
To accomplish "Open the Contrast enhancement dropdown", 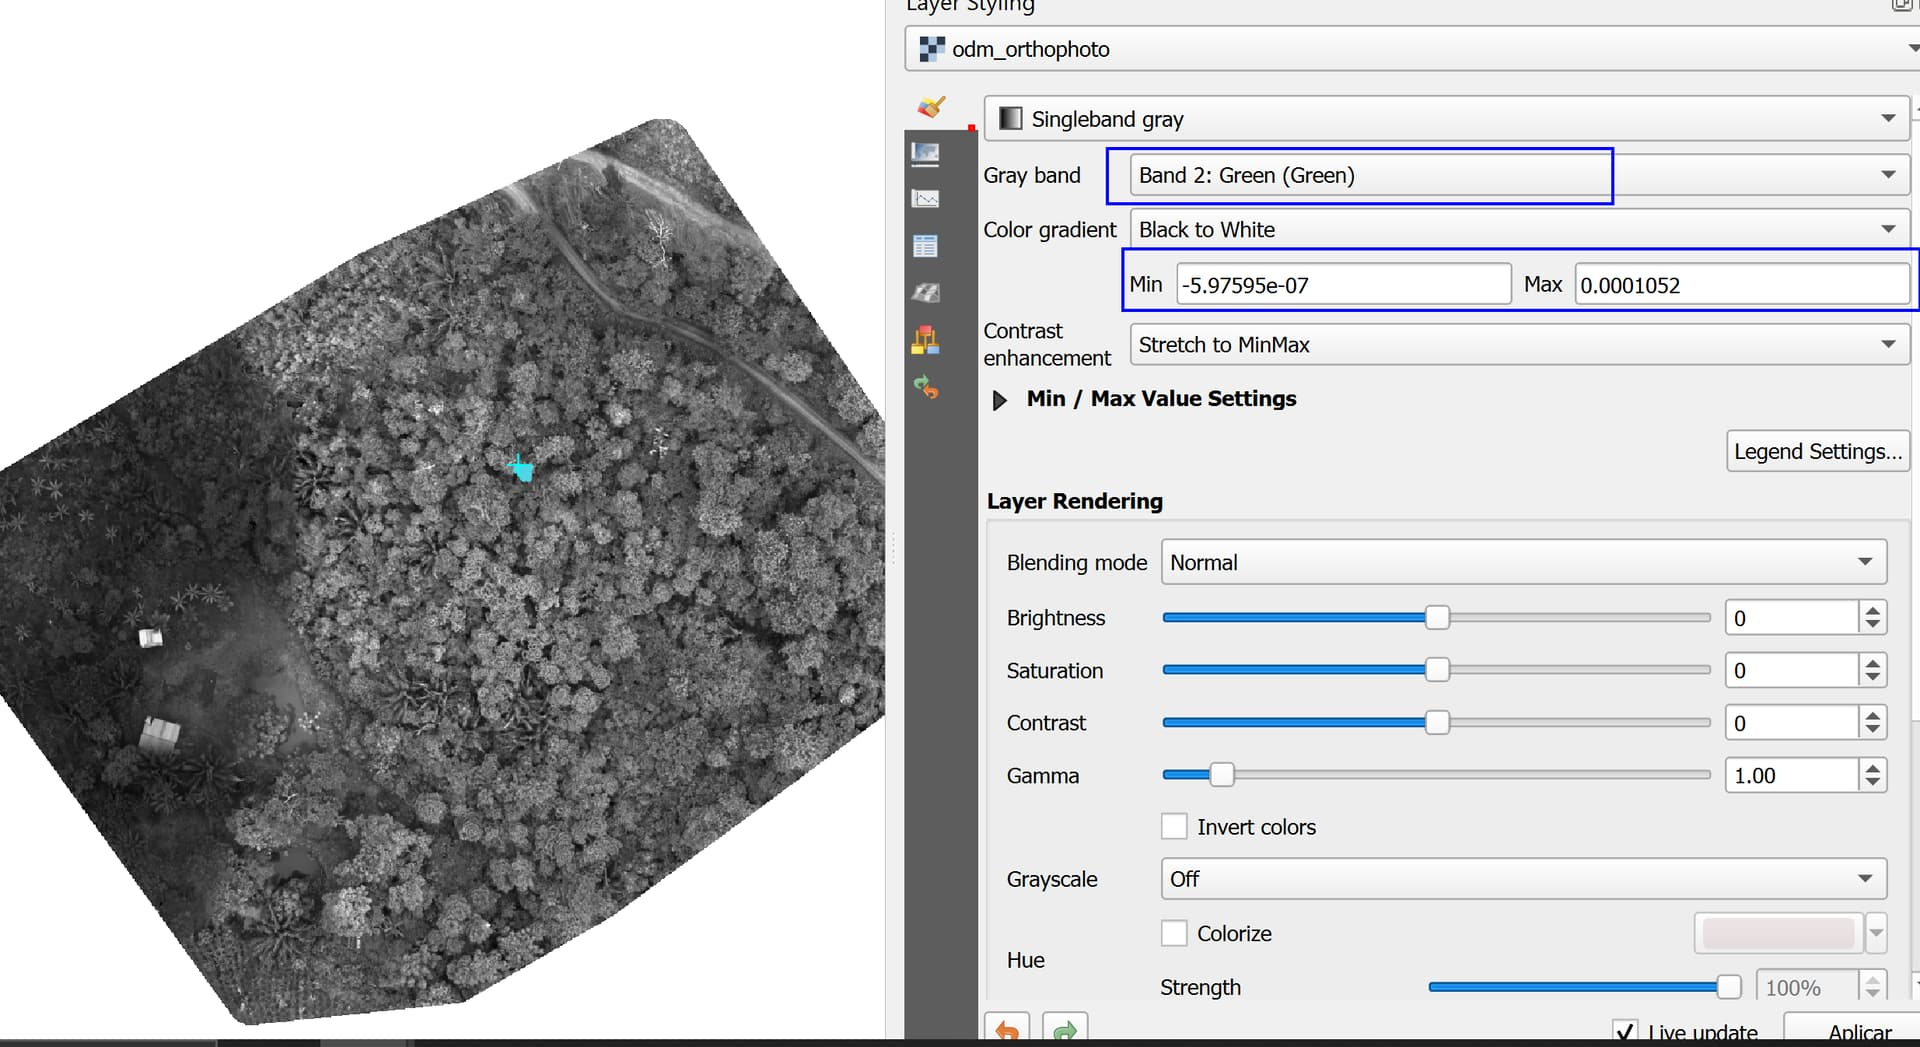I will (x=1888, y=344).
